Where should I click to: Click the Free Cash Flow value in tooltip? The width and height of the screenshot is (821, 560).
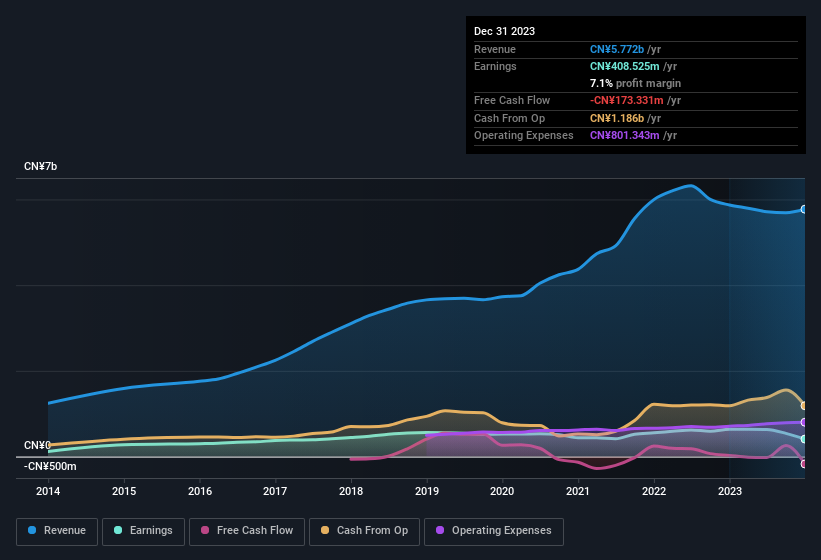pyautogui.click(x=627, y=100)
